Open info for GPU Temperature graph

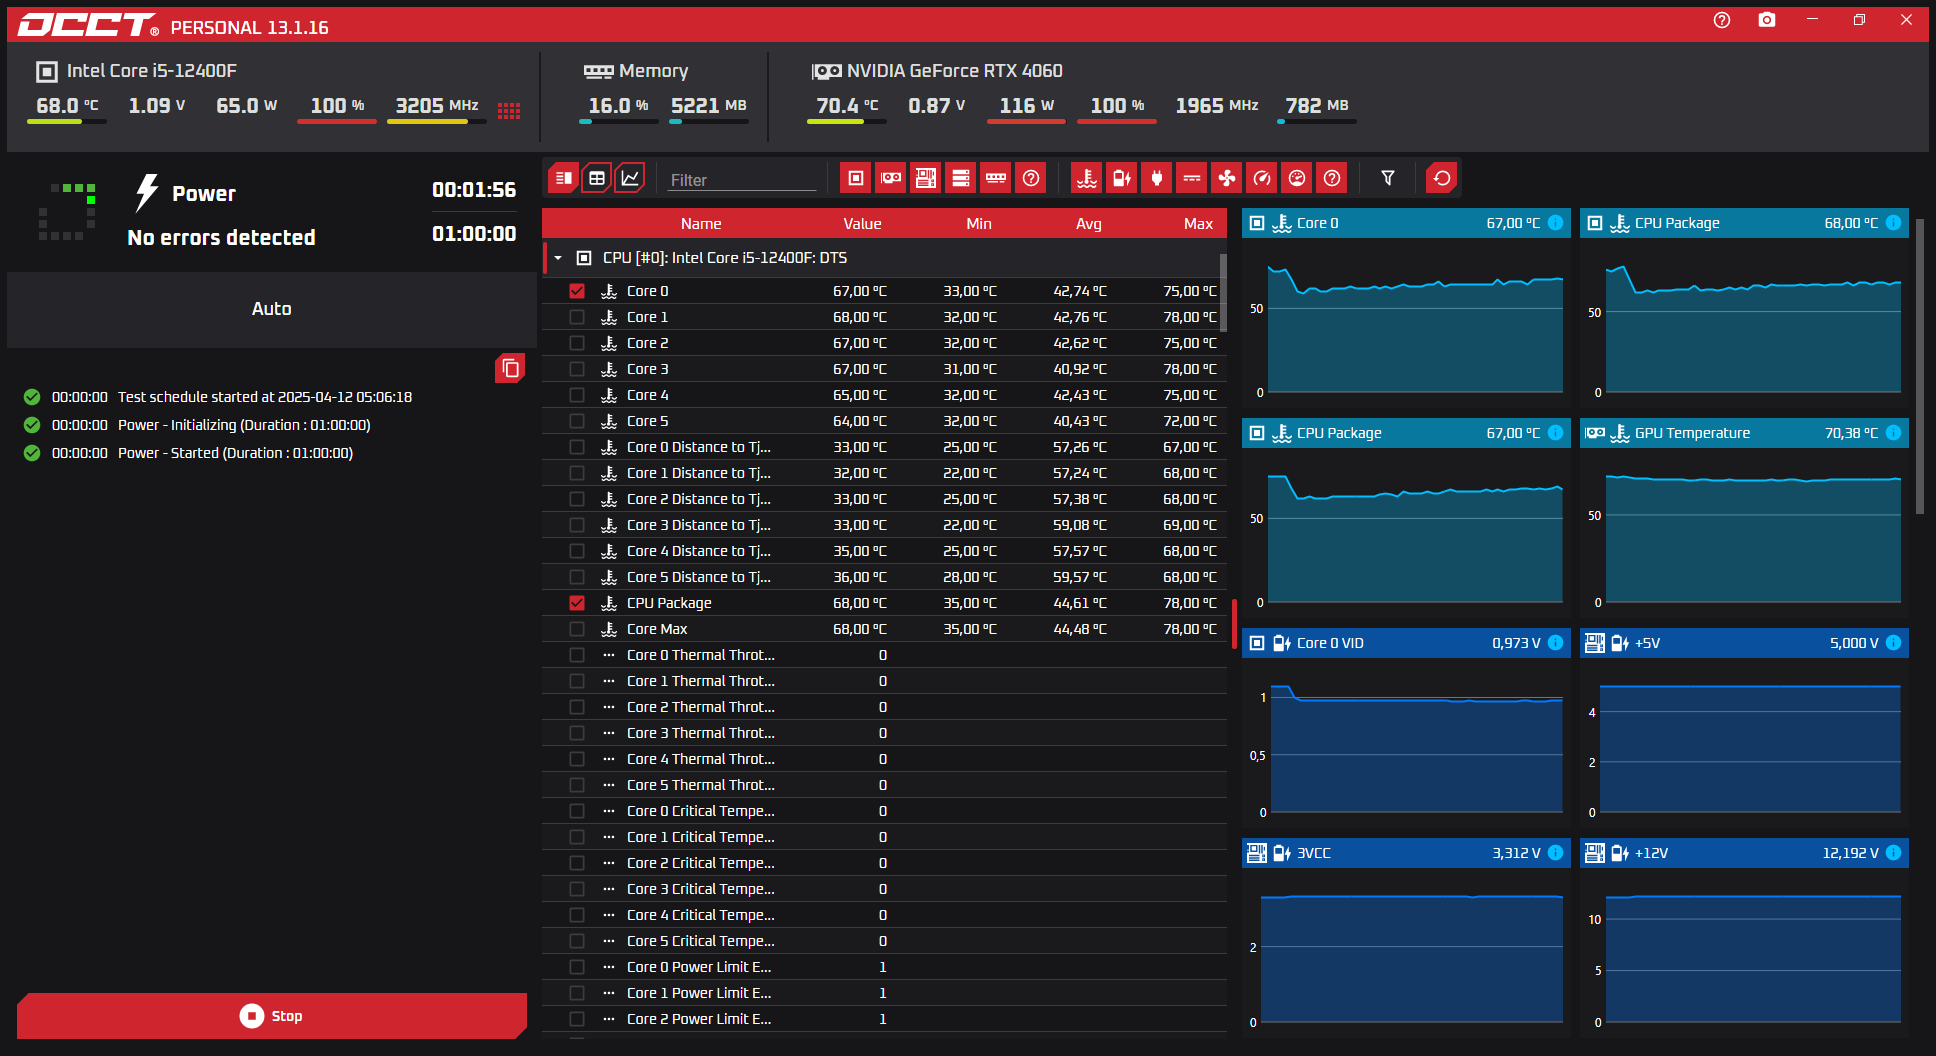(1893, 433)
